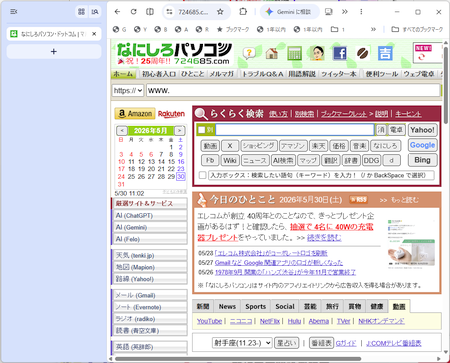Viewport: 450px width, 363px height.
Task: Search with the Google button
Action: click(x=422, y=145)
